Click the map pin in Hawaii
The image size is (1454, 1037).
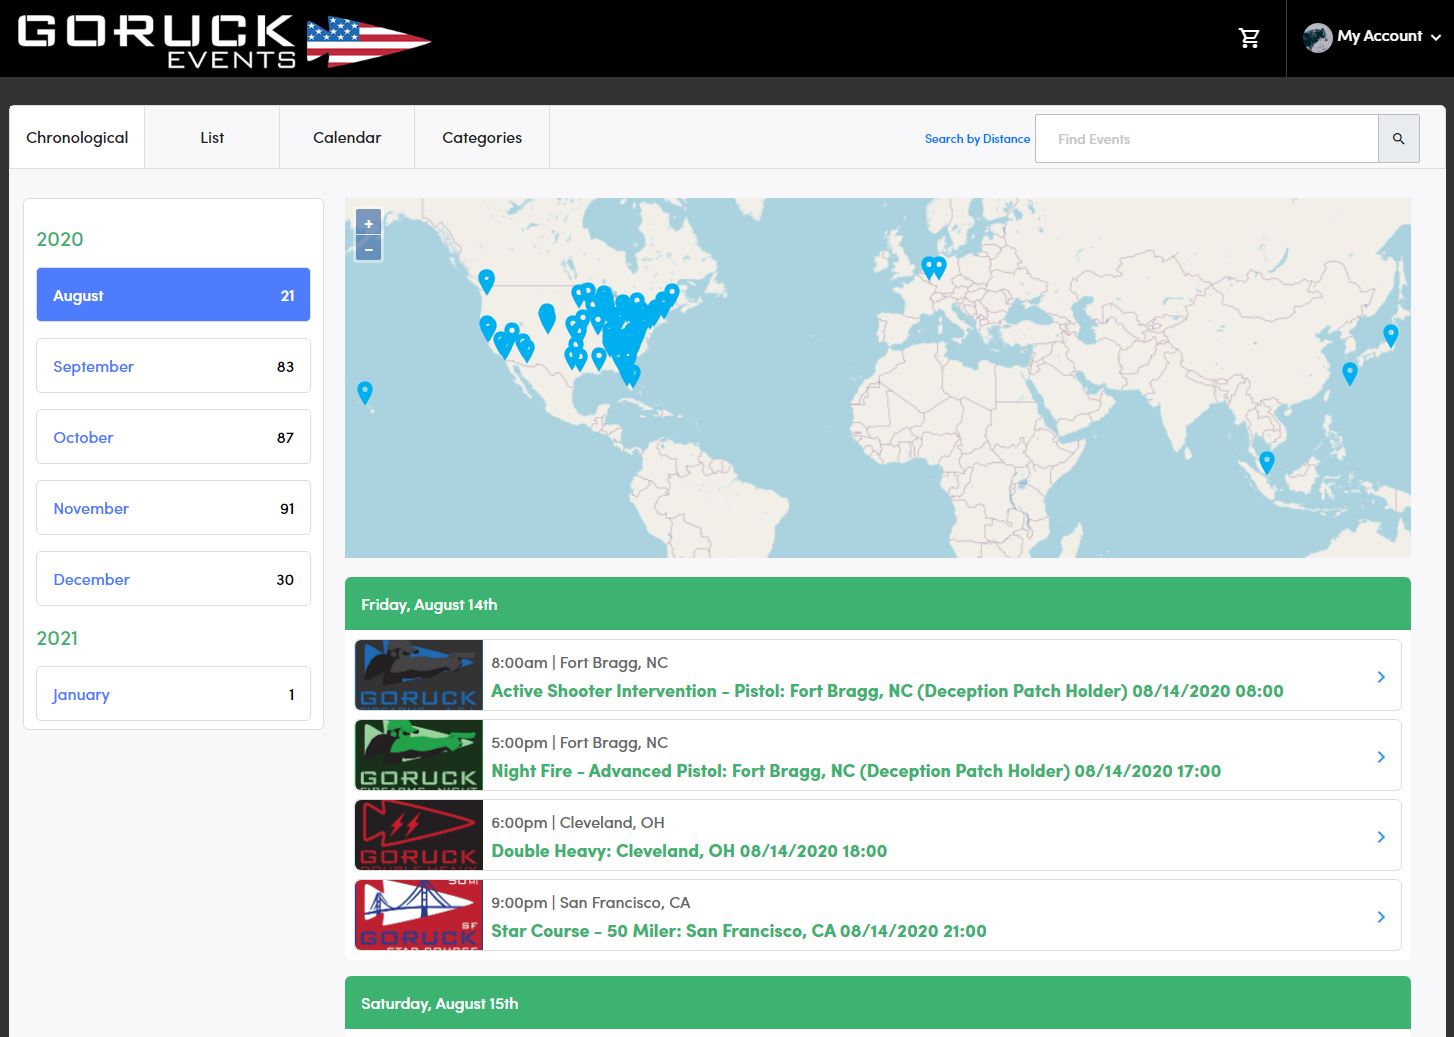[x=364, y=391]
